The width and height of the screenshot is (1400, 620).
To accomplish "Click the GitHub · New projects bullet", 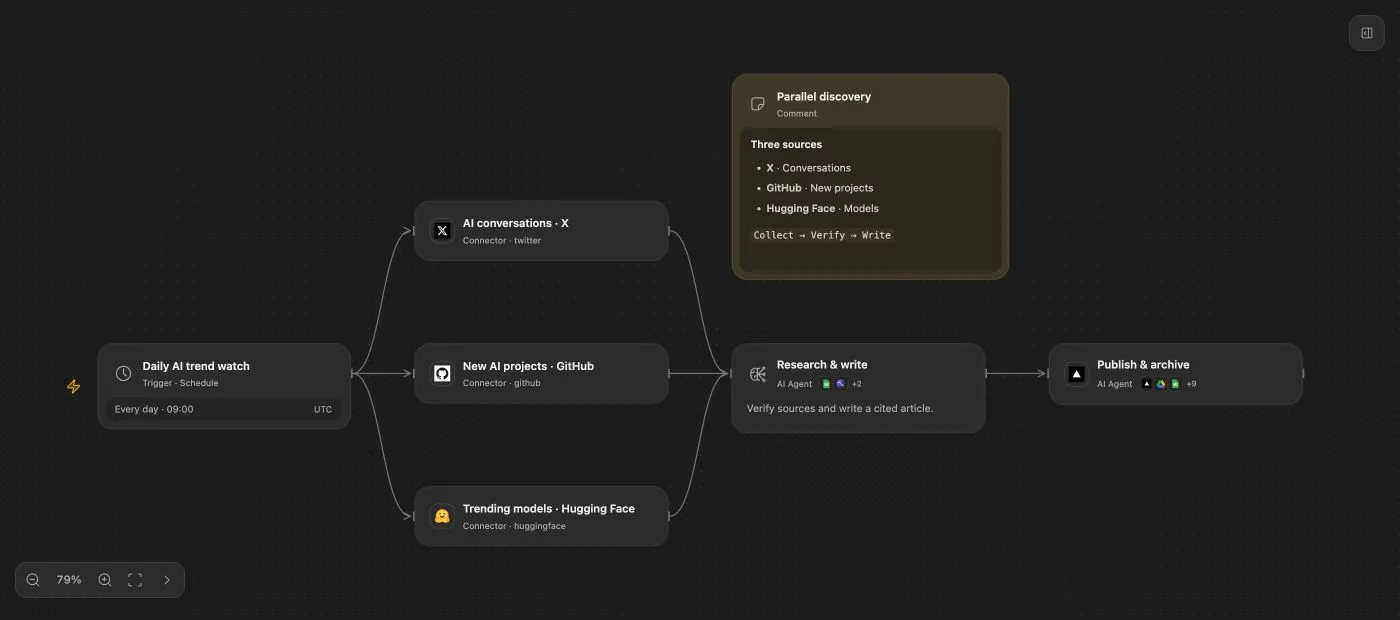I will tap(820, 188).
